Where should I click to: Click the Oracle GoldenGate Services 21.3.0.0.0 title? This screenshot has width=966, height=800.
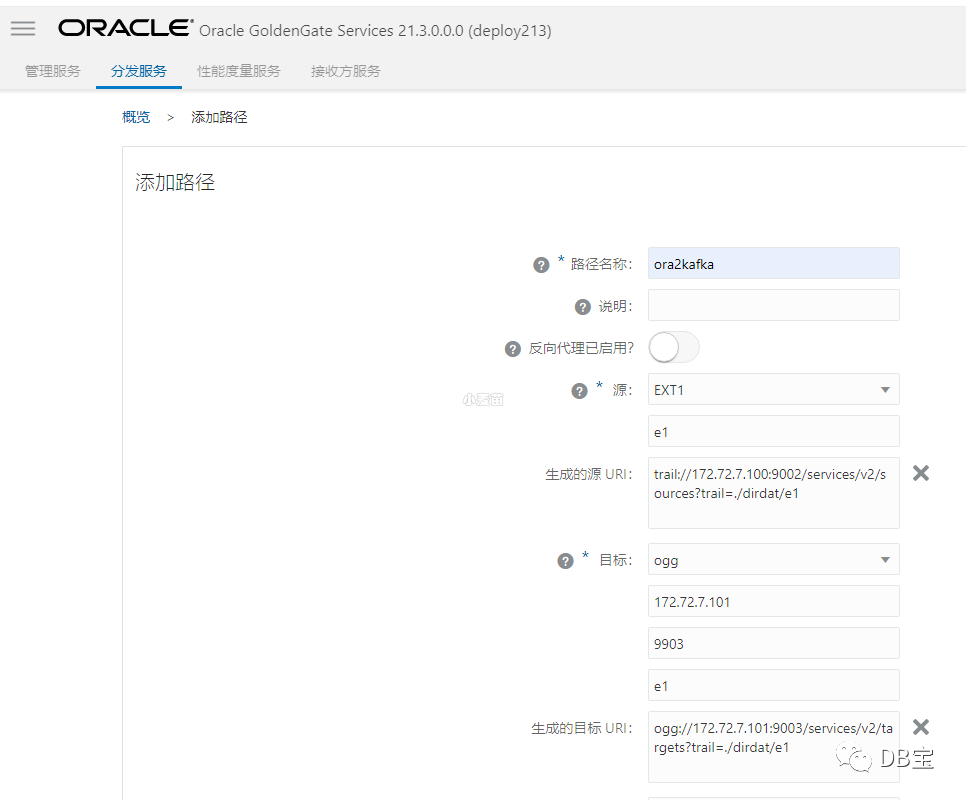375,31
